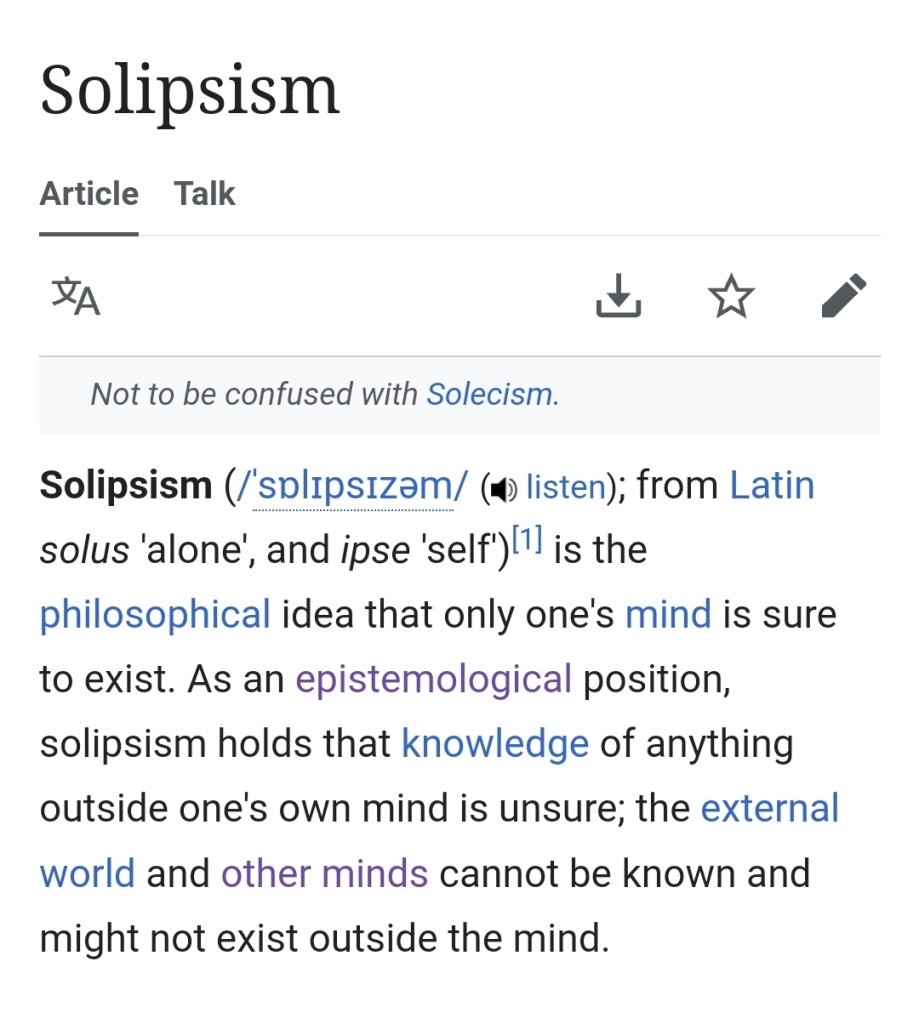Follow the external world link
The width and height of the screenshot is (919, 1024).
tap(769, 808)
